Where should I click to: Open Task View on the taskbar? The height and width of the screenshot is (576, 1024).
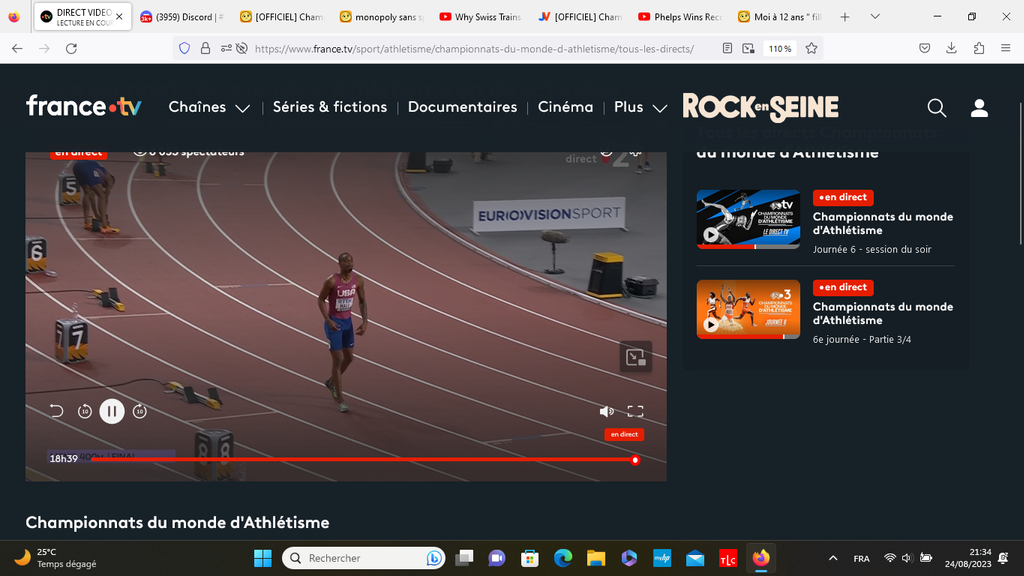click(x=464, y=558)
